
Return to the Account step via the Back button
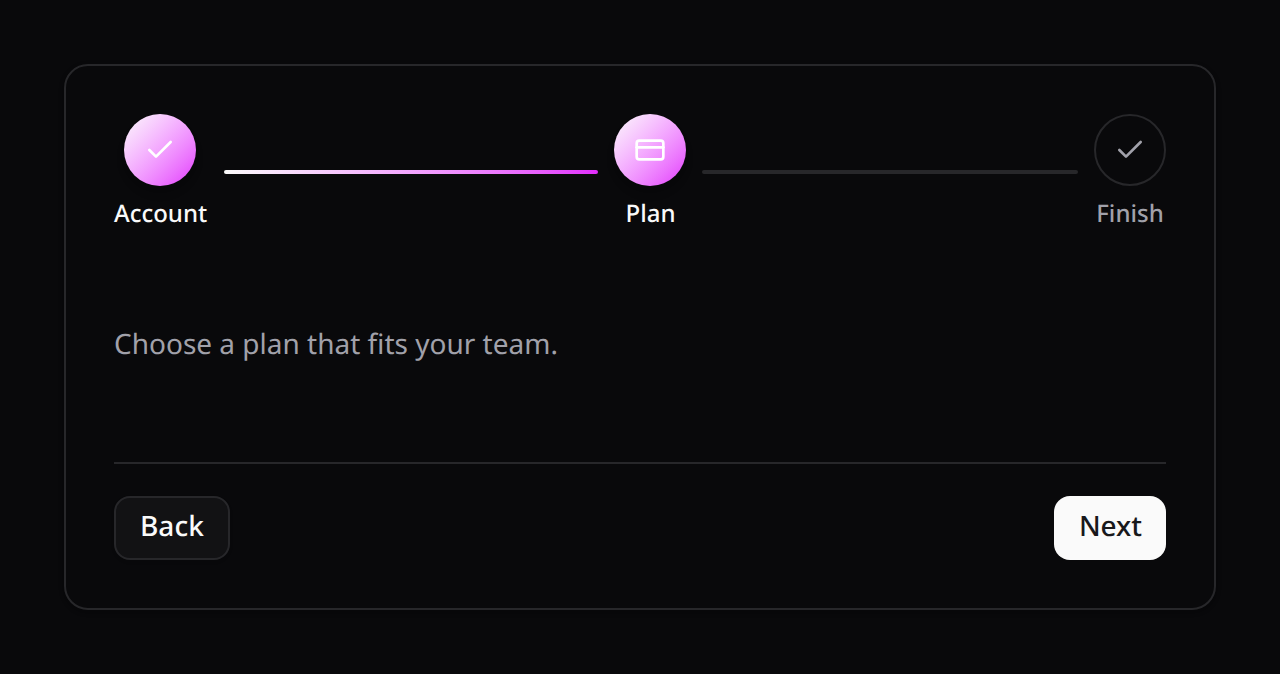172,528
